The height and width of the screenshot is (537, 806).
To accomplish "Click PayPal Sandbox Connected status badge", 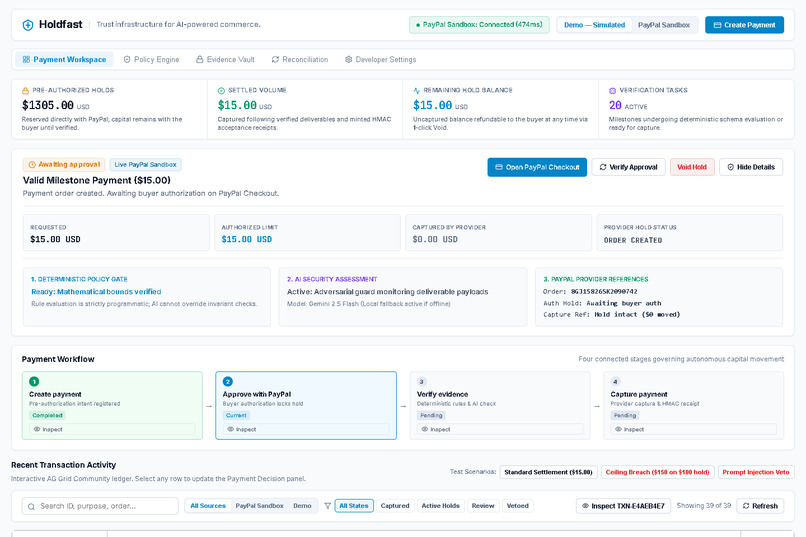I will pos(479,25).
